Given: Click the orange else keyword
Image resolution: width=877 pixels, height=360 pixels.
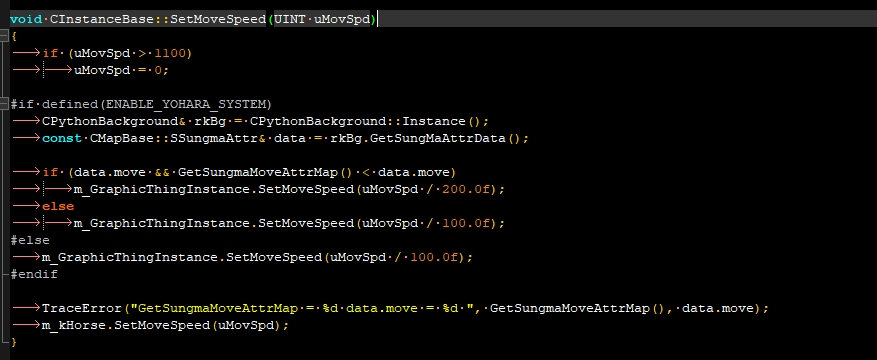Looking at the screenshot, I should point(58,206).
